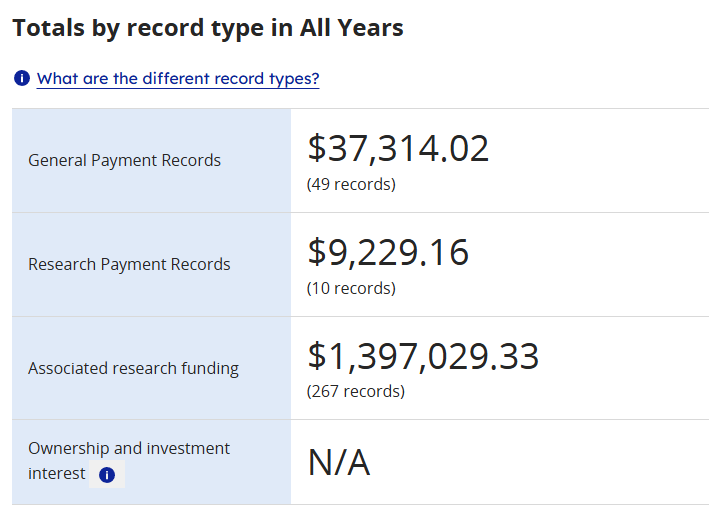Click the $9,229.16 amount
This screenshot has height=513, width=717.
[388, 252]
